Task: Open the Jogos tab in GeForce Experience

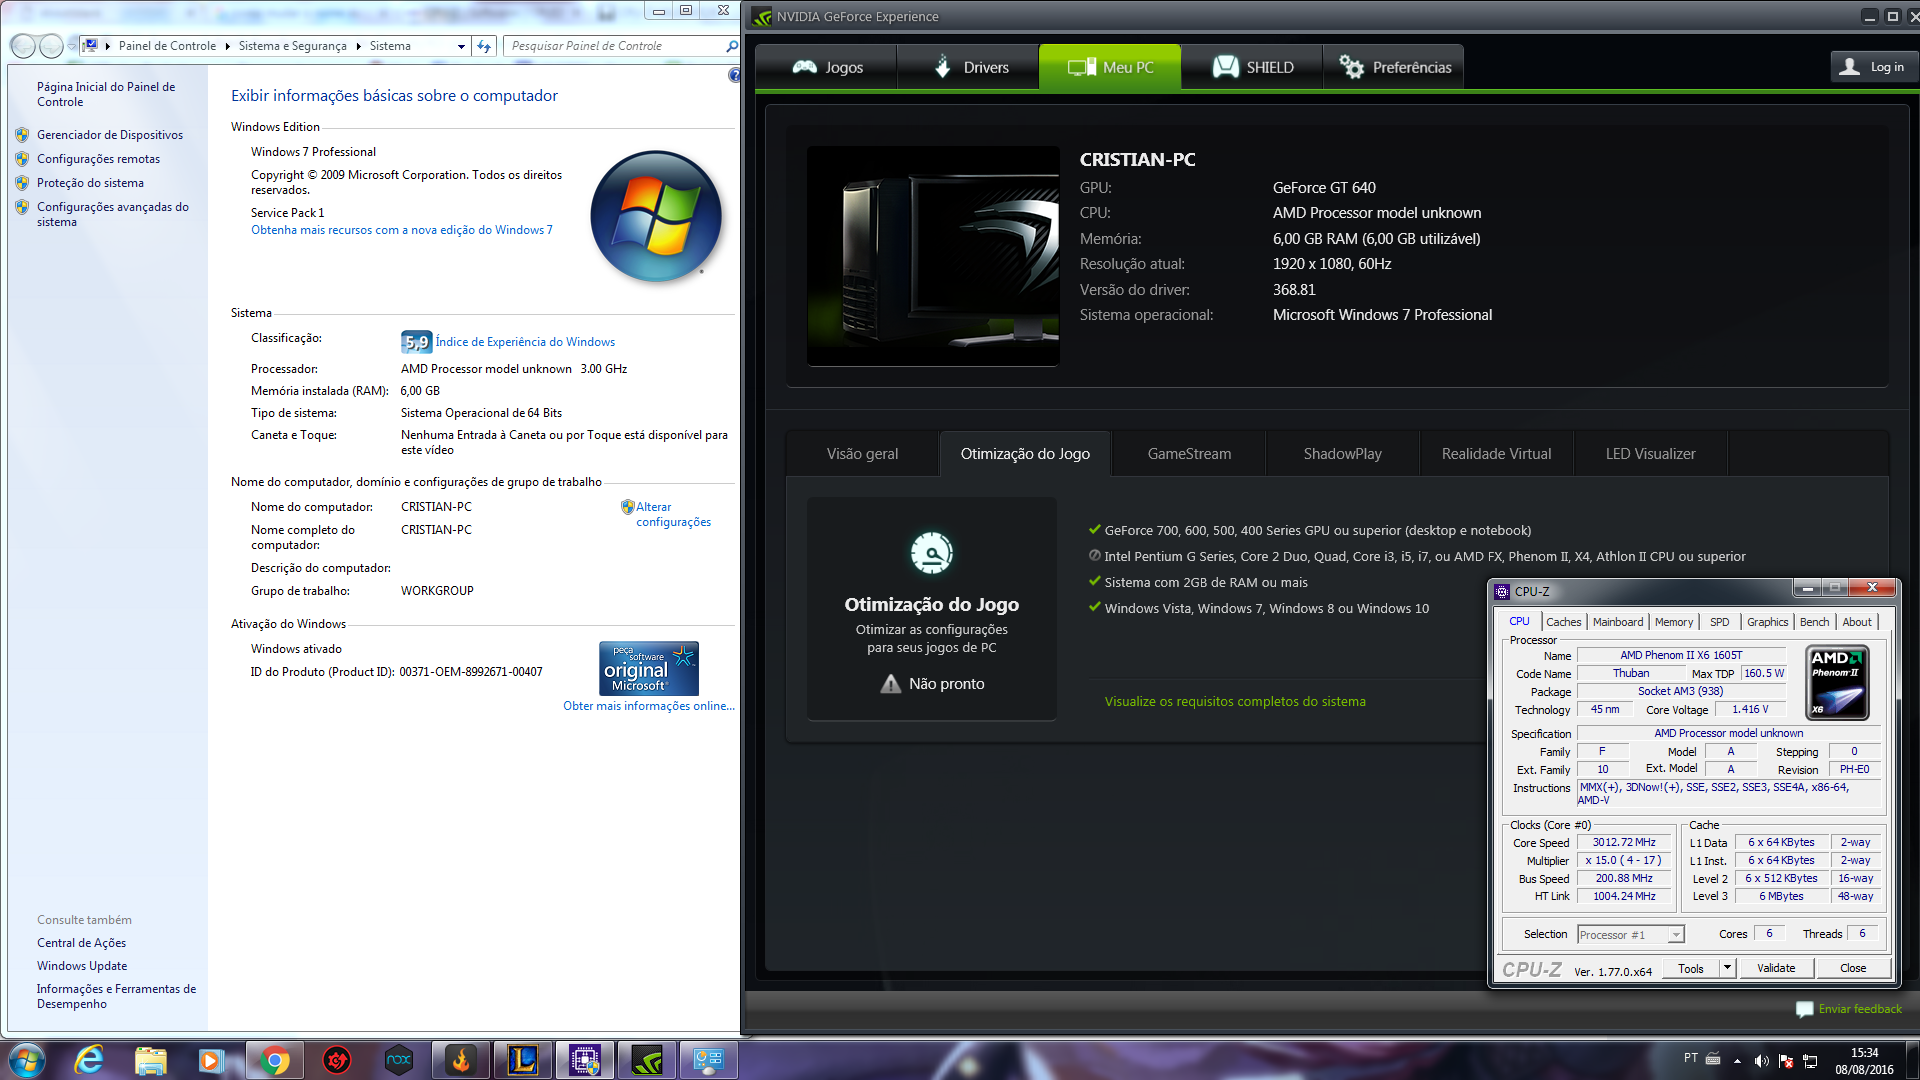Action: [826, 67]
